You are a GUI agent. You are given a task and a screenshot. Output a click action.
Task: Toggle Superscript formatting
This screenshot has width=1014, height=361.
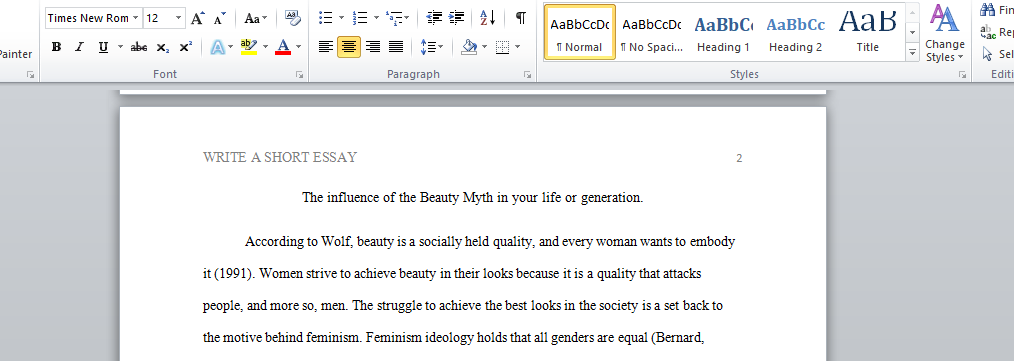[186, 47]
